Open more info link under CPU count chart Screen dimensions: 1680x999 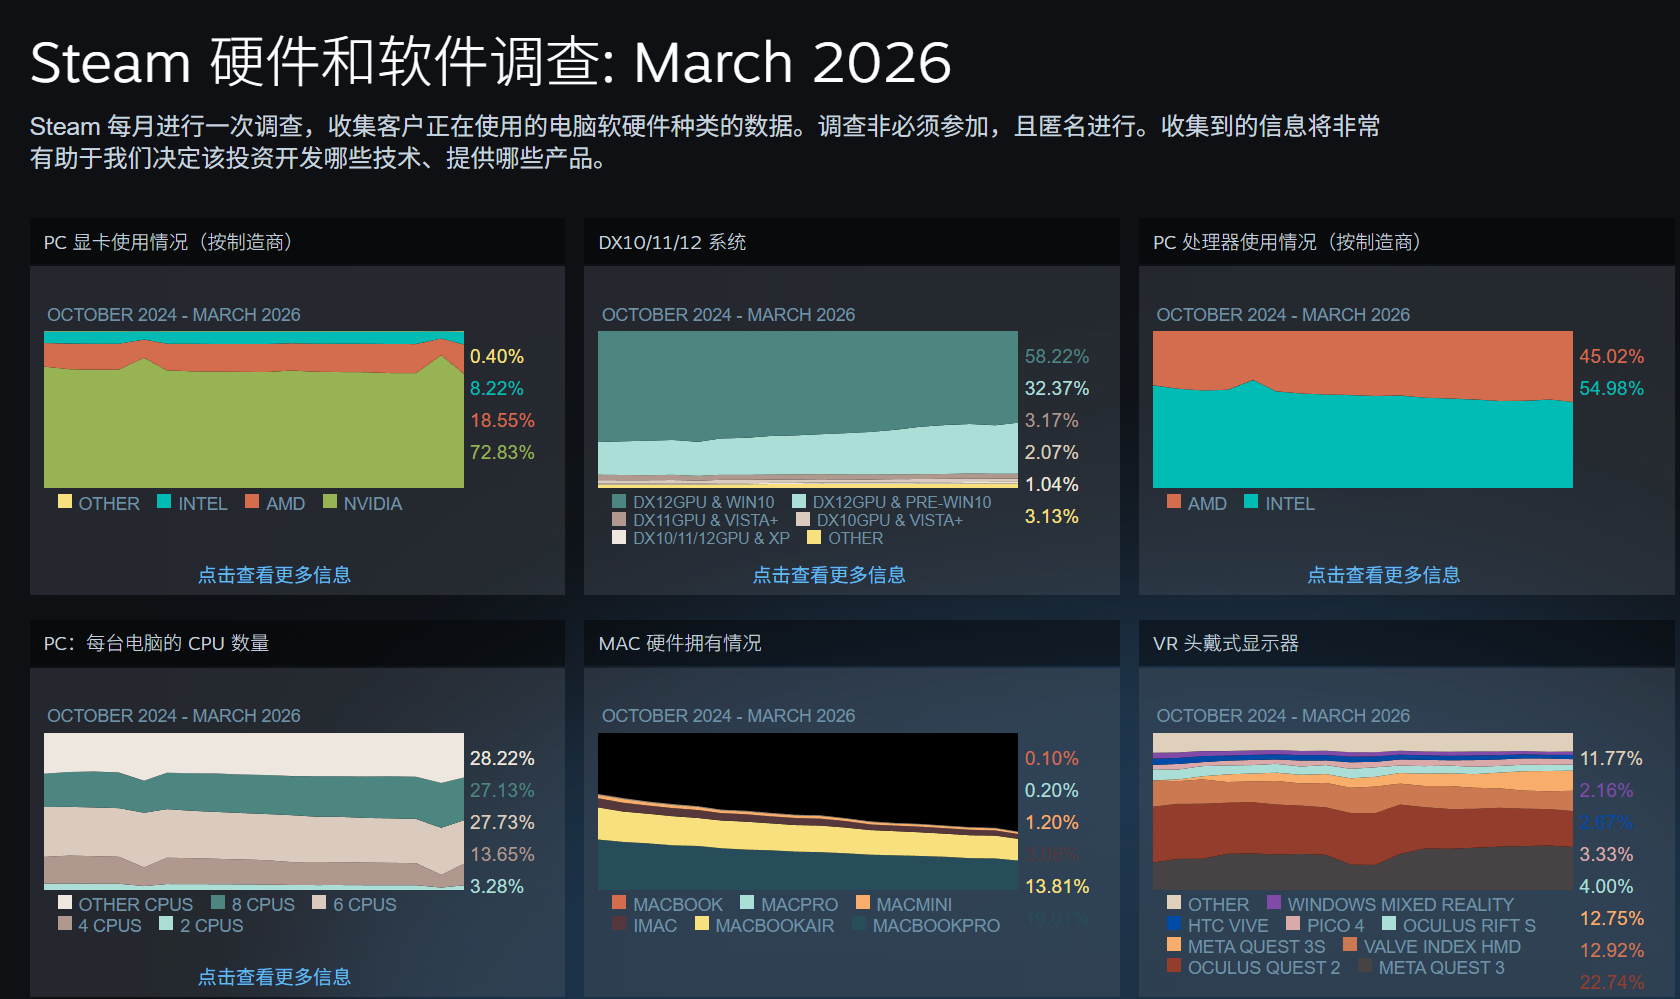[x=274, y=977]
